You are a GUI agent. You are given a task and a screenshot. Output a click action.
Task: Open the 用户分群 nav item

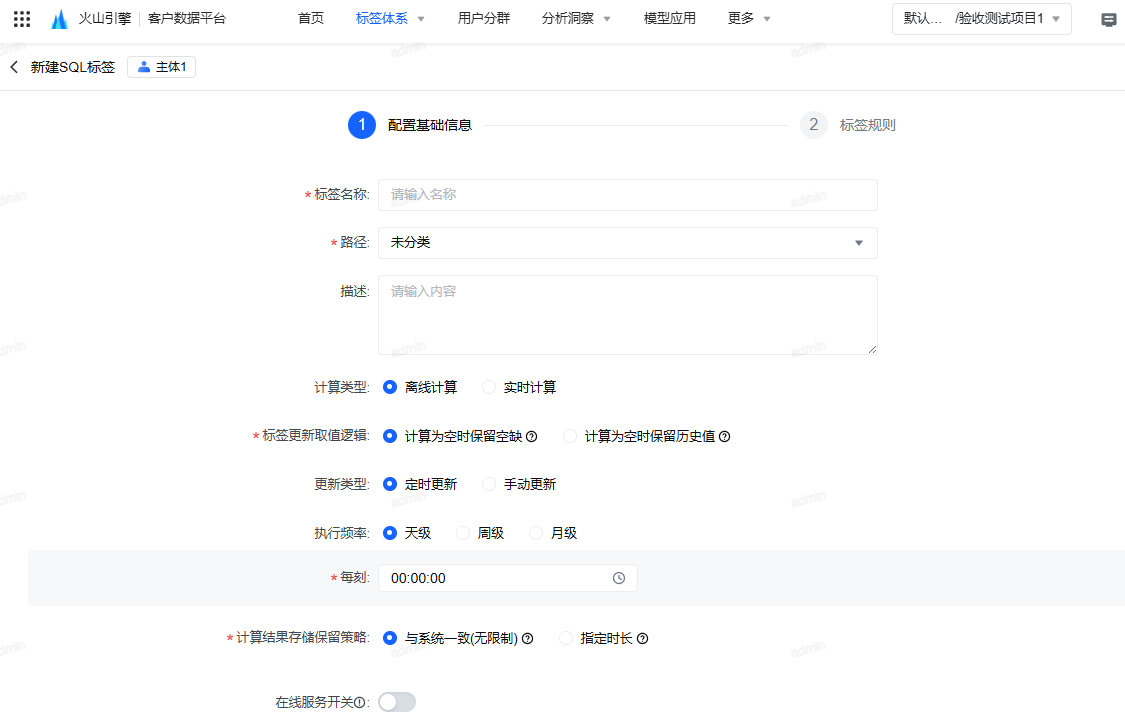point(484,19)
